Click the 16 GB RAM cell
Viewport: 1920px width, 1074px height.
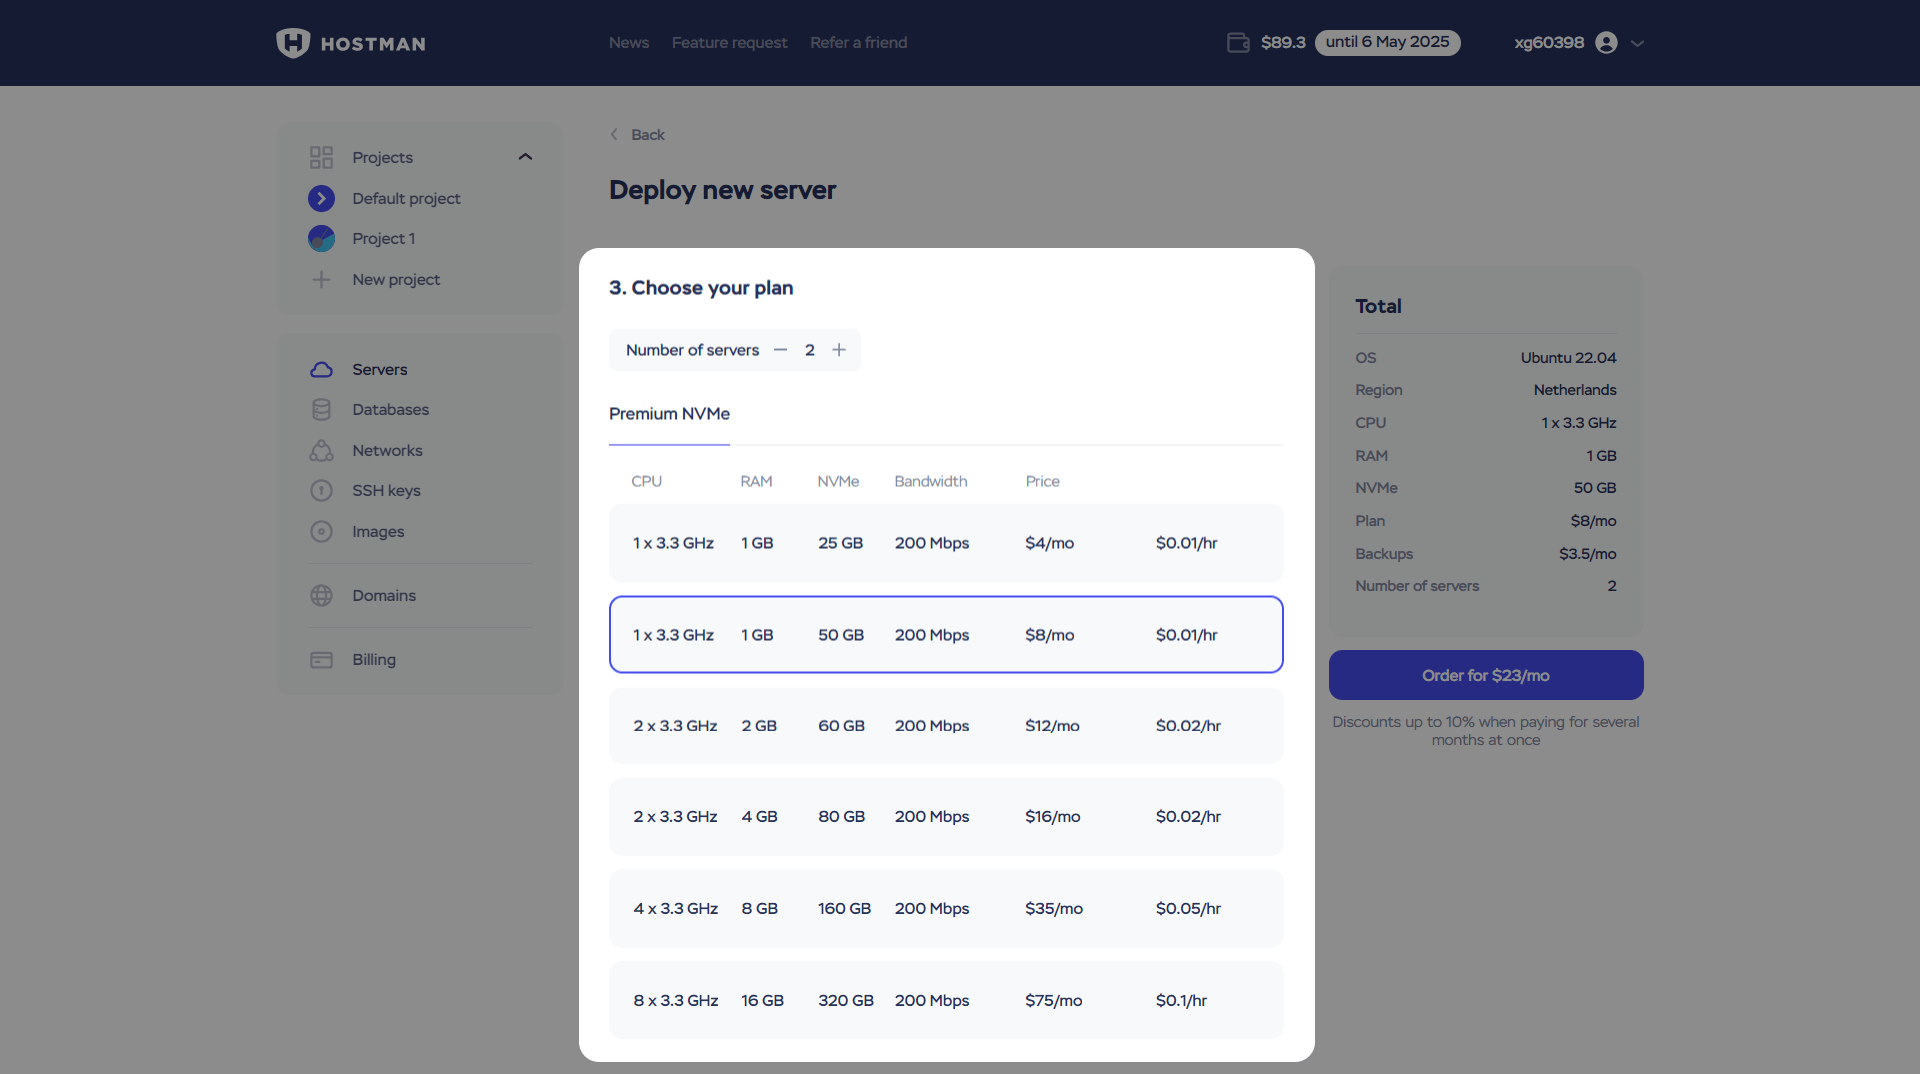(x=762, y=1000)
